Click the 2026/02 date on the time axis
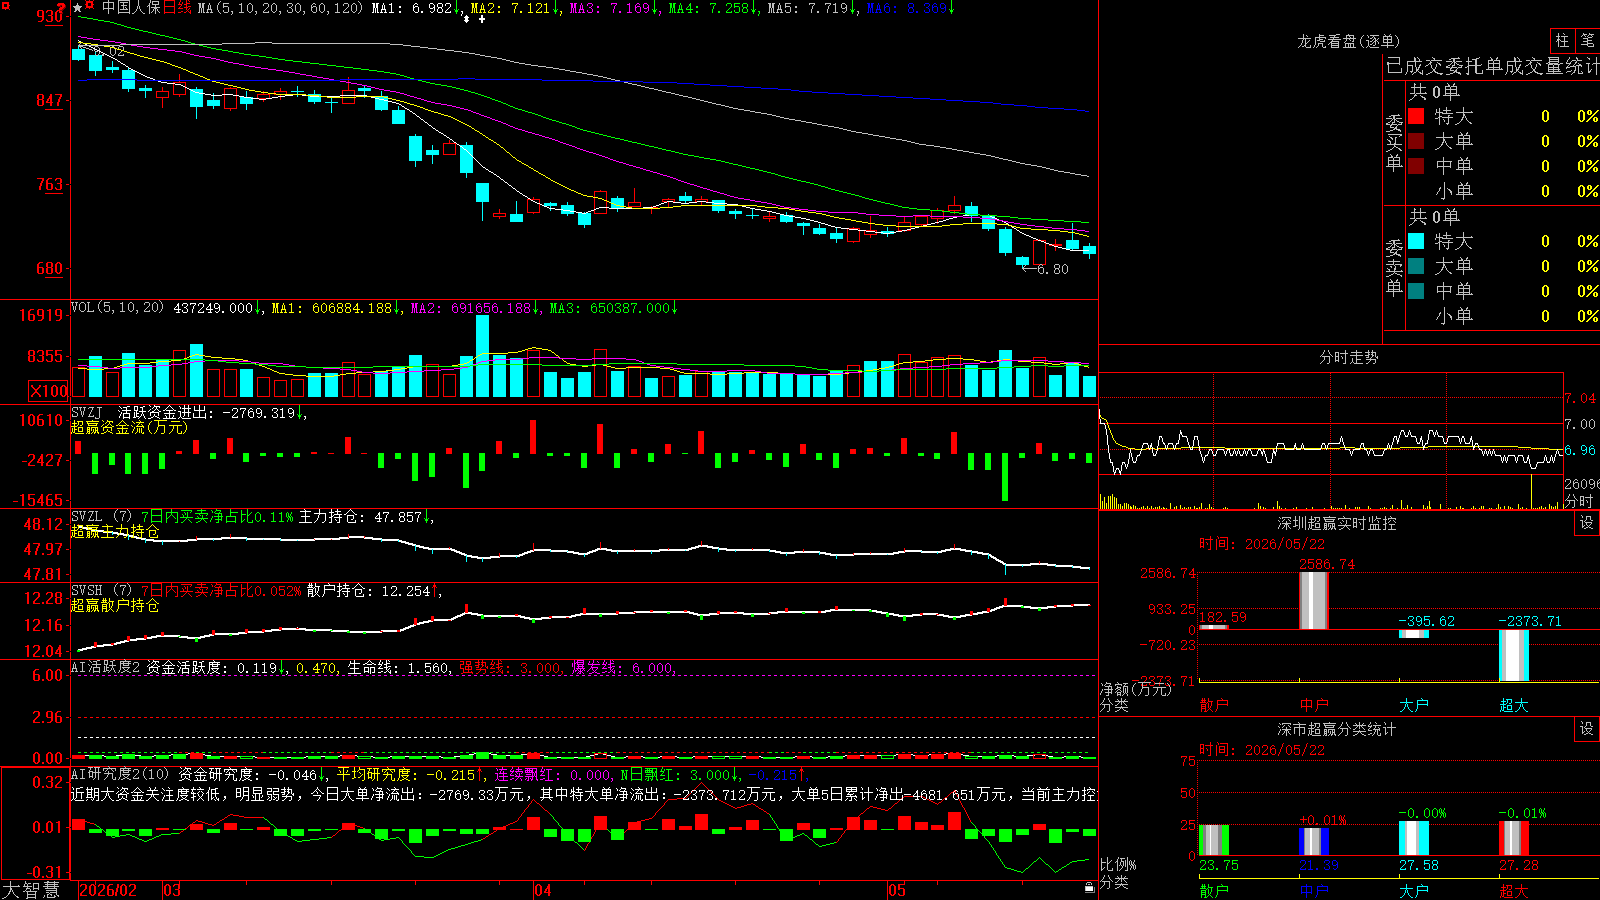The width and height of the screenshot is (1600, 900). 108,890
